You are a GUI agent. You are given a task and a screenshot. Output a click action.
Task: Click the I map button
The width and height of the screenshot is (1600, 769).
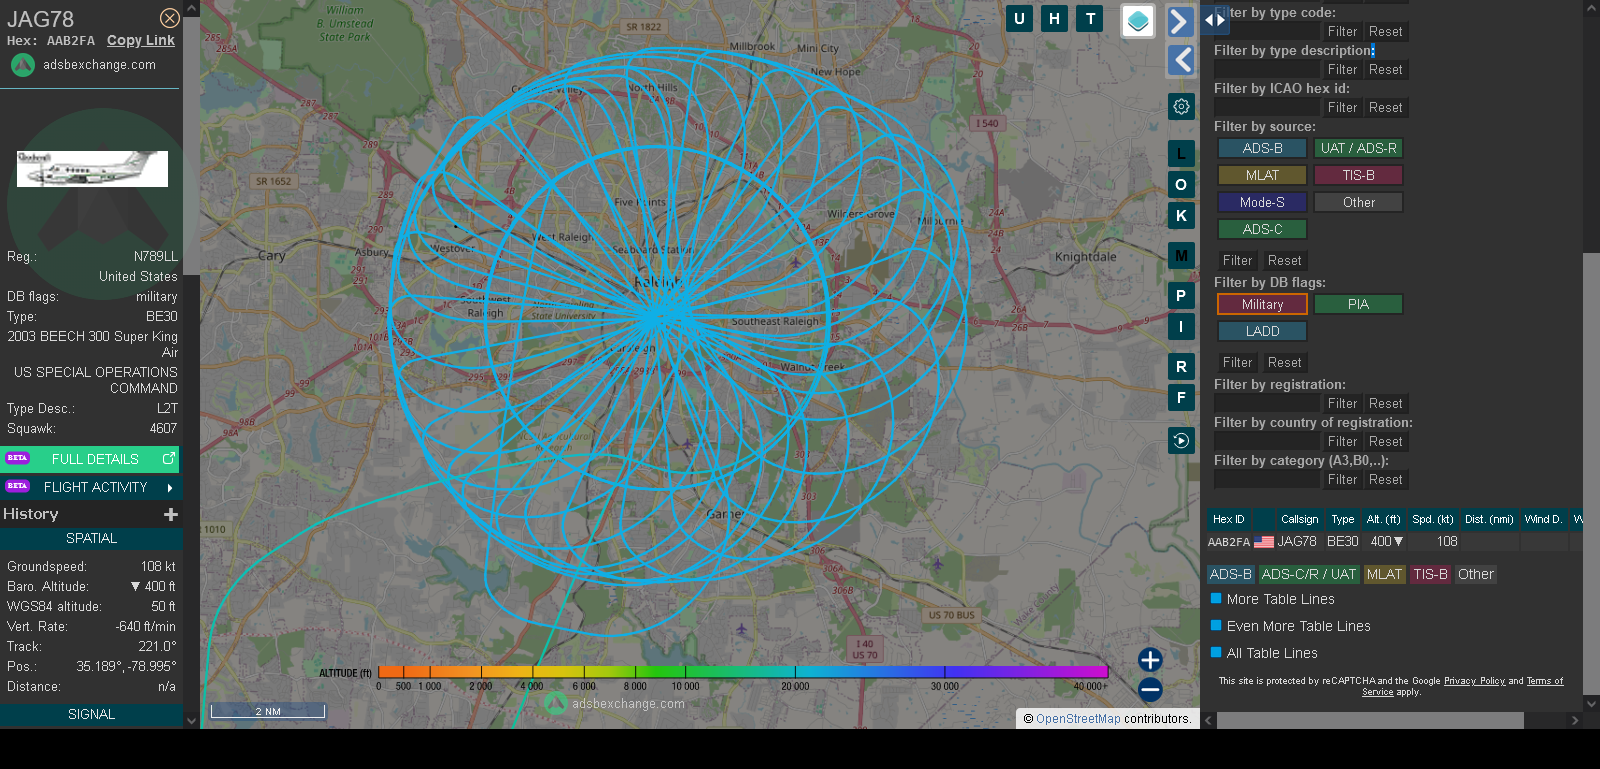click(x=1182, y=326)
